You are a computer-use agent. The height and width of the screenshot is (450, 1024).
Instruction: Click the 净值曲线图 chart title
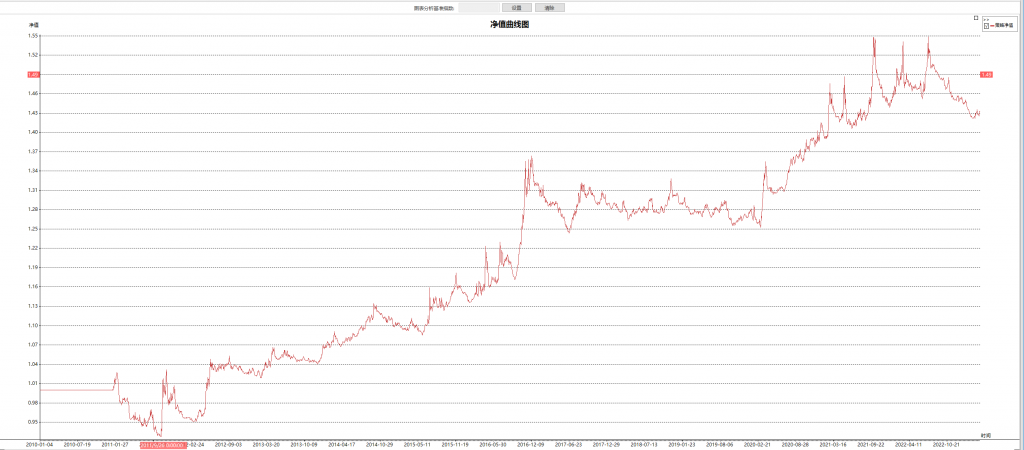pyautogui.click(x=509, y=23)
